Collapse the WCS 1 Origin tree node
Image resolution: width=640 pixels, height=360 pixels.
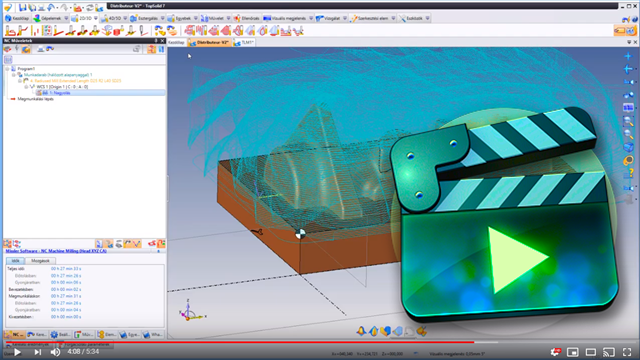(x=26, y=87)
